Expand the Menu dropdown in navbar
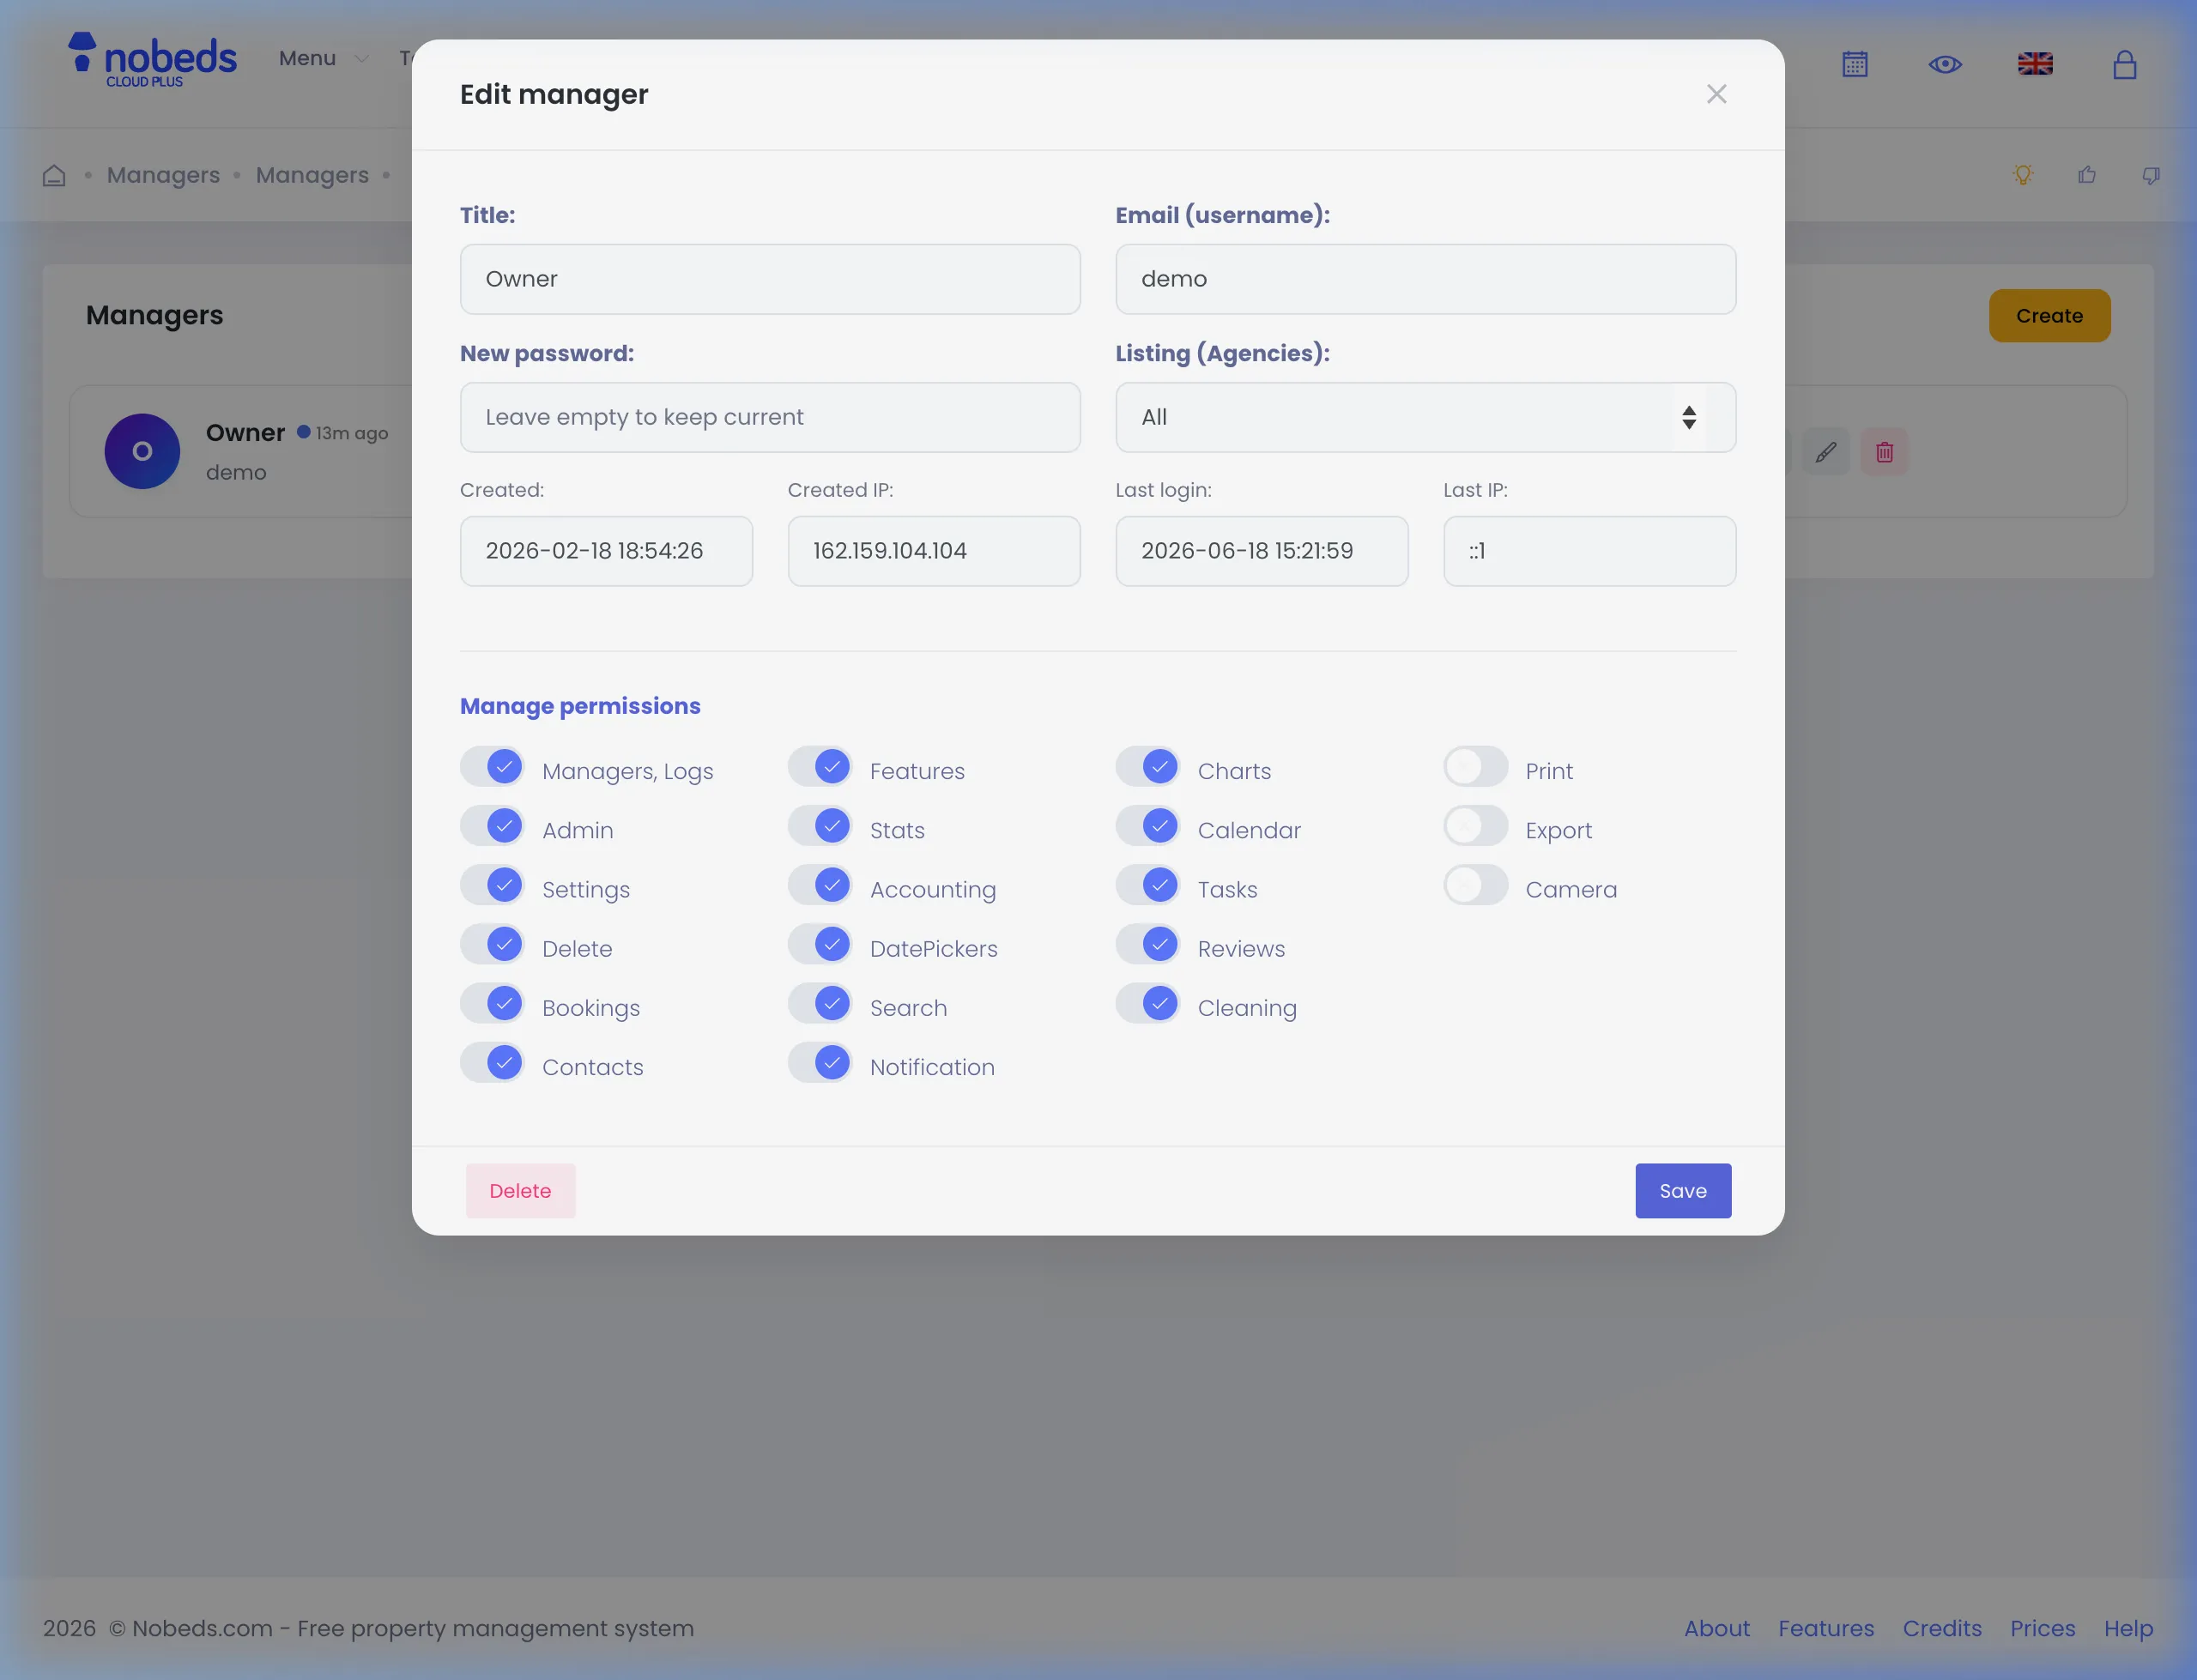Screen dimensions: 2197x1680 coord(324,59)
